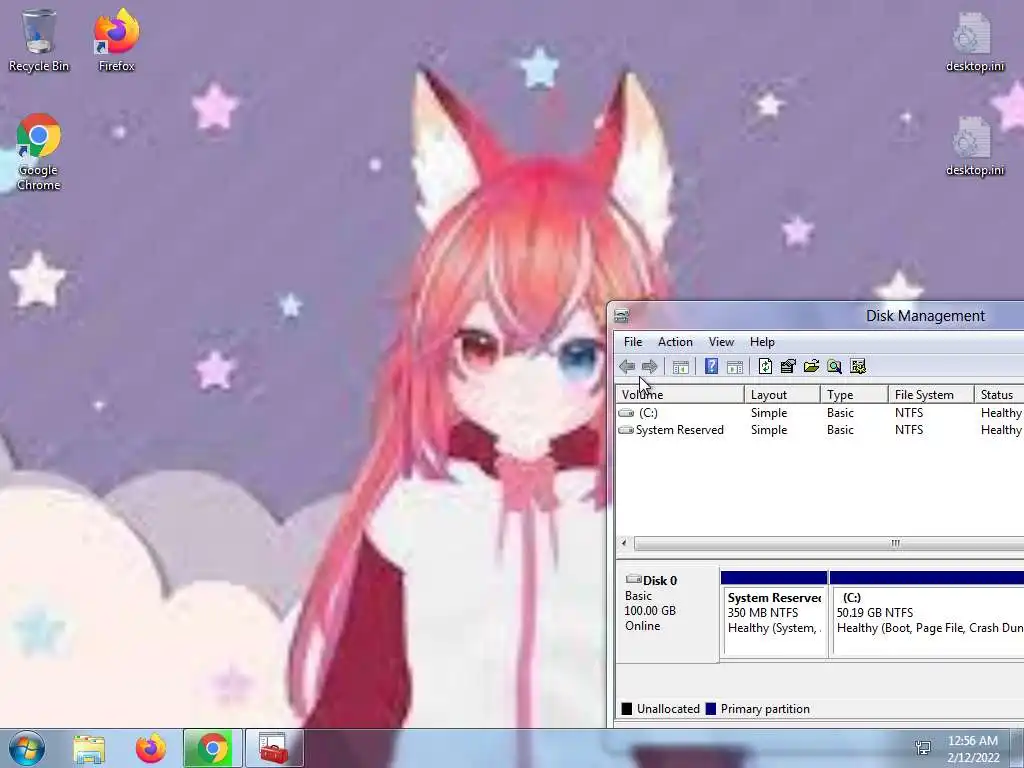
Task: Click the Disk 0 drive icon
Action: pos(633,579)
